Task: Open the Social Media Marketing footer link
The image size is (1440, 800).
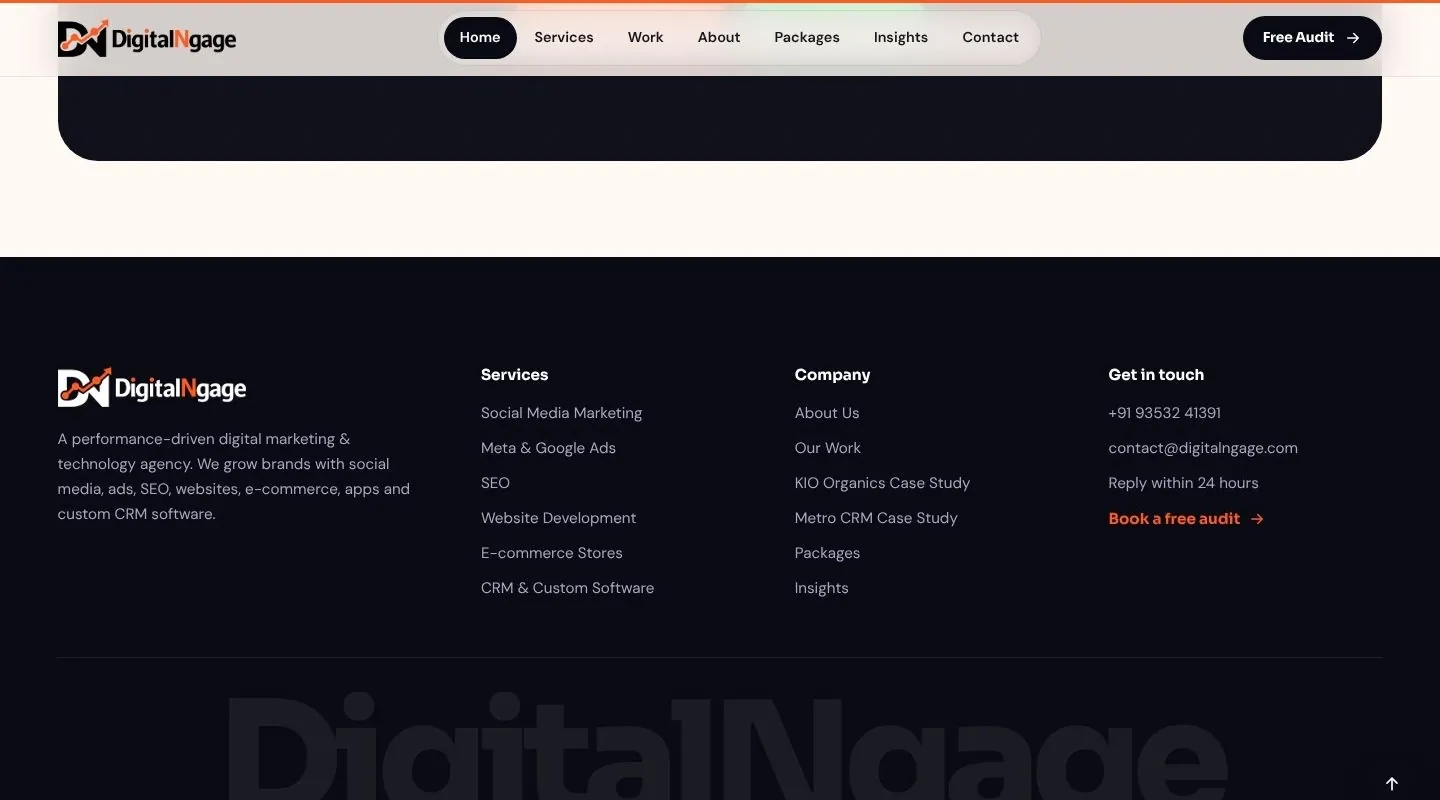Action: click(561, 413)
